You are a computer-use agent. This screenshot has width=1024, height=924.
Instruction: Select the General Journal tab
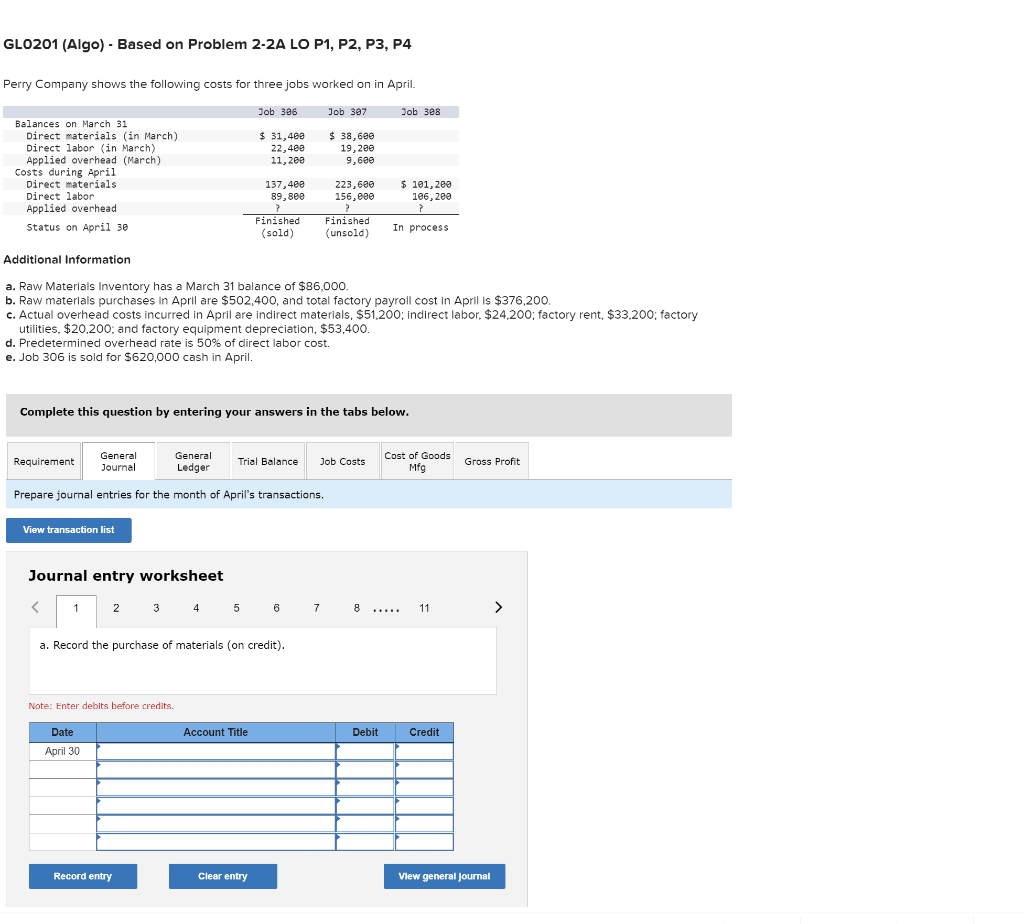click(118, 461)
